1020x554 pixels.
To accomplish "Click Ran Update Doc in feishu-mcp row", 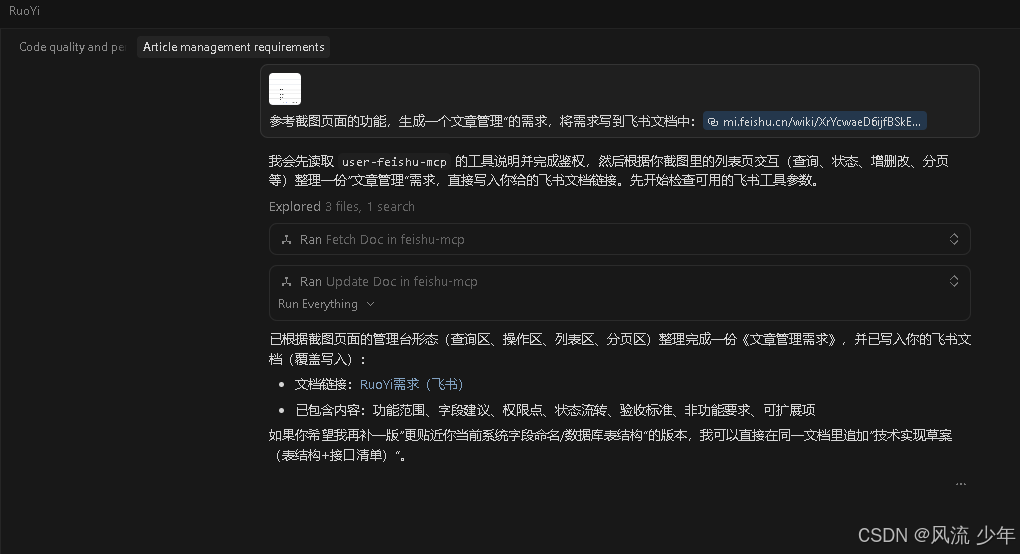I will click(x=619, y=281).
